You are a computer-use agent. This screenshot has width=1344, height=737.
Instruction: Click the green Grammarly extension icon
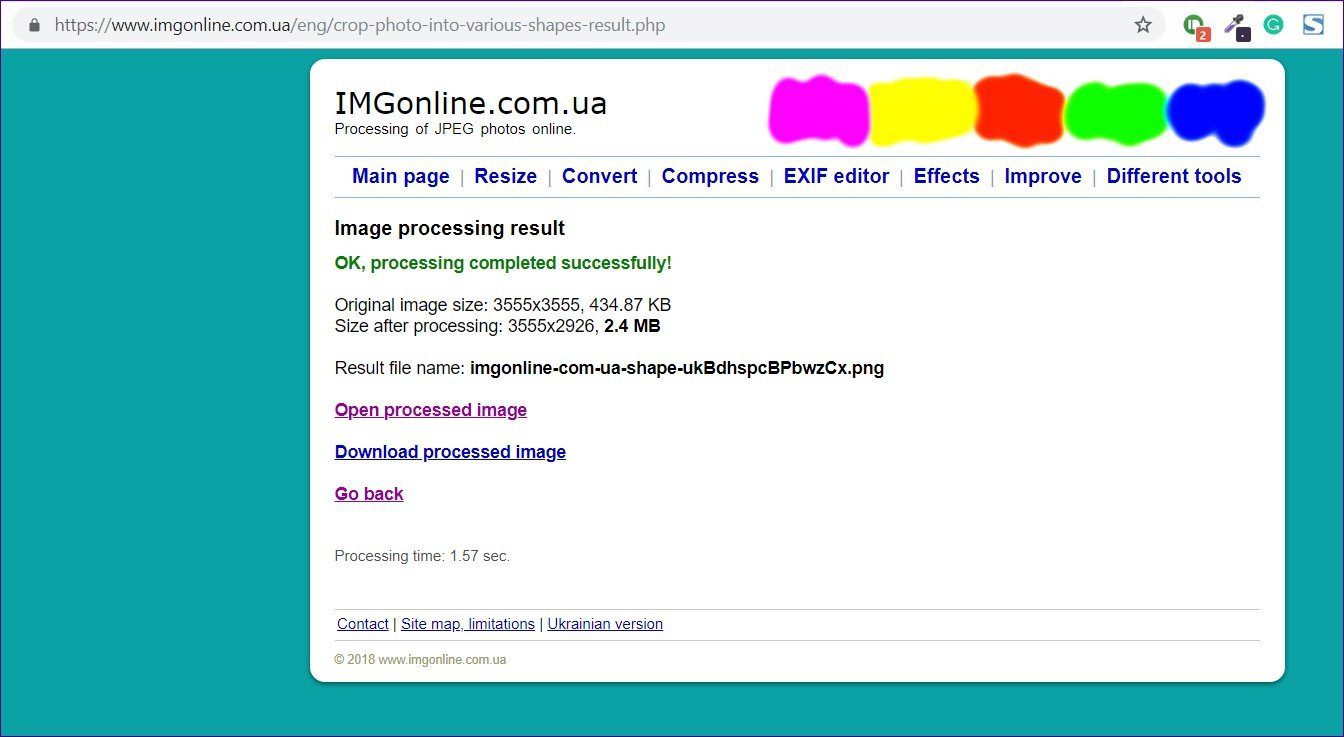pyautogui.click(x=1273, y=25)
